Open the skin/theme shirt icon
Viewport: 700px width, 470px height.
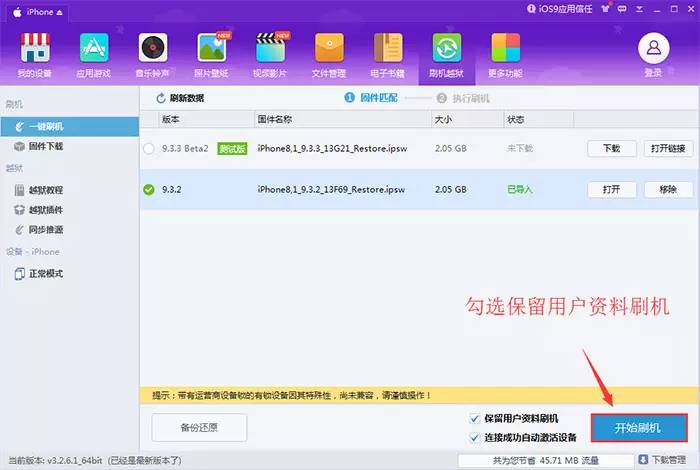[x=605, y=8]
